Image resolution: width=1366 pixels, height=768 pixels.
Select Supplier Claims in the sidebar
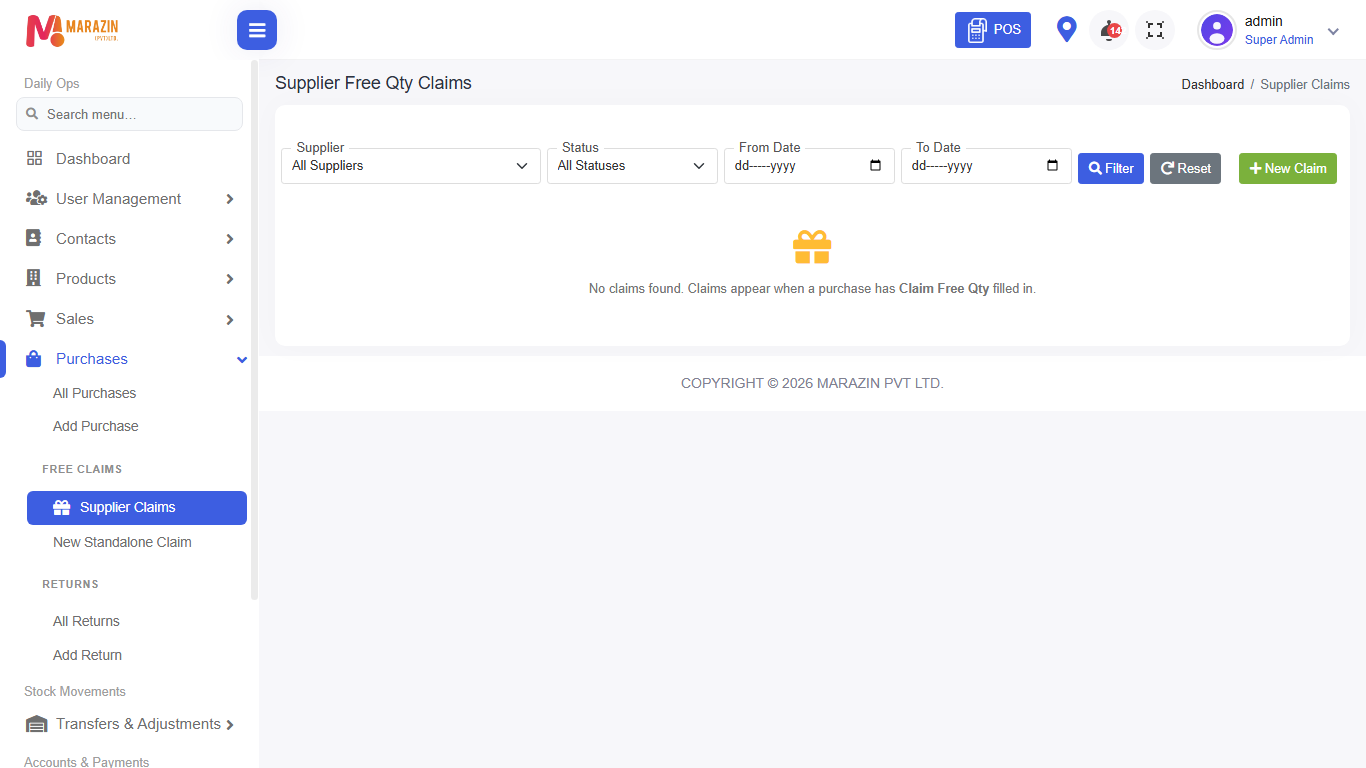pos(137,507)
